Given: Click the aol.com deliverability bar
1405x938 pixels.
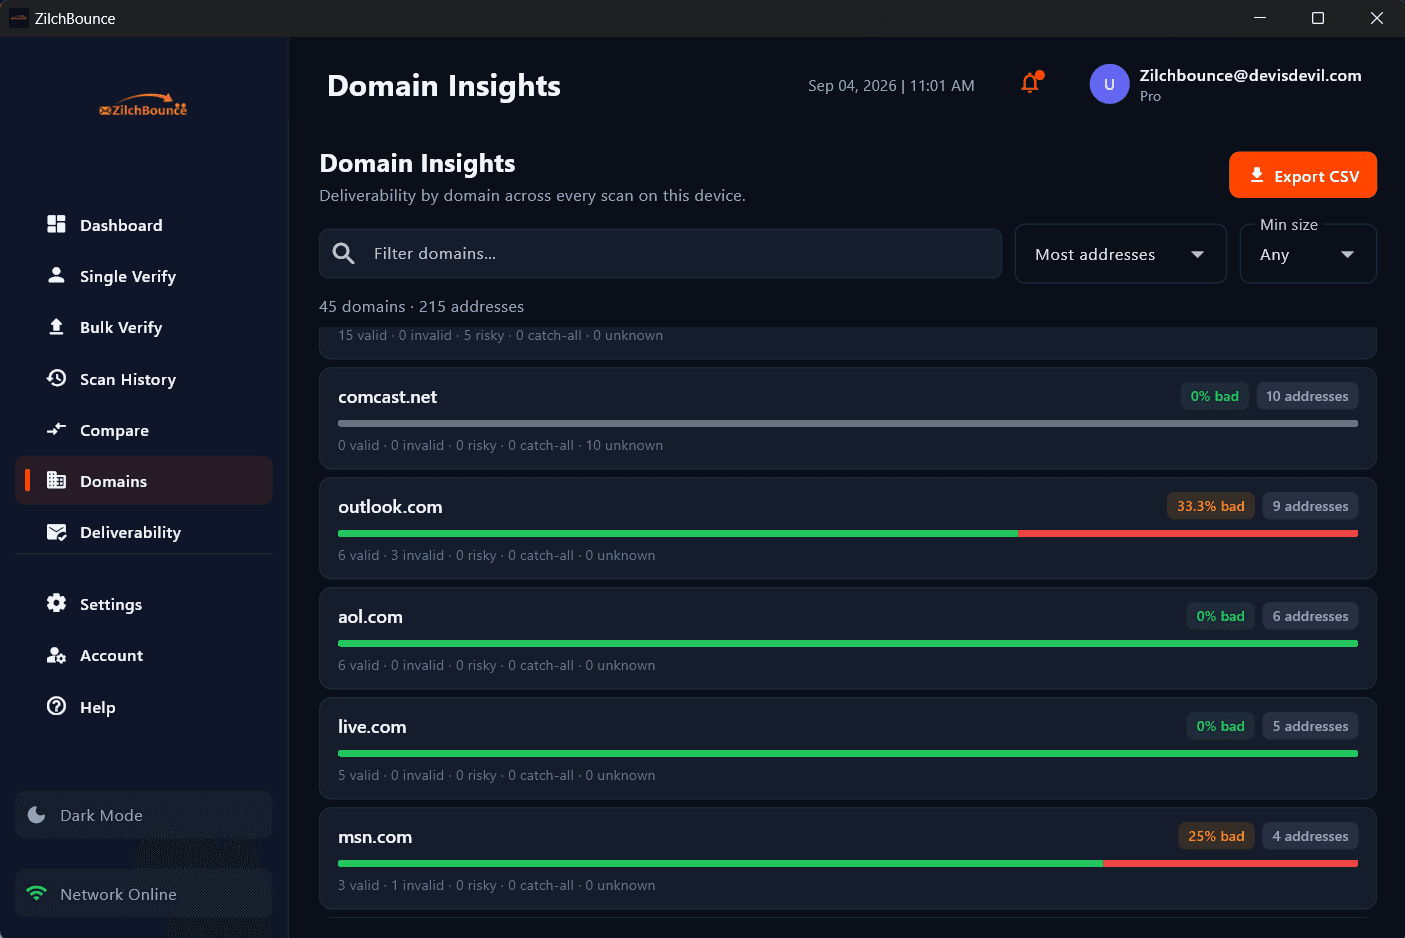Looking at the screenshot, I should (848, 643).
